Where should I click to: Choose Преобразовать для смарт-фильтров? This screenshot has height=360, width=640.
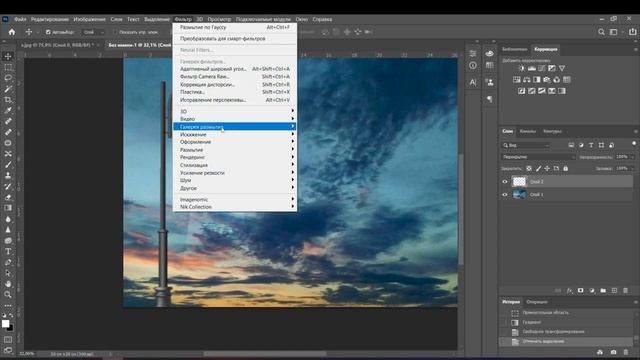(235, 38)
